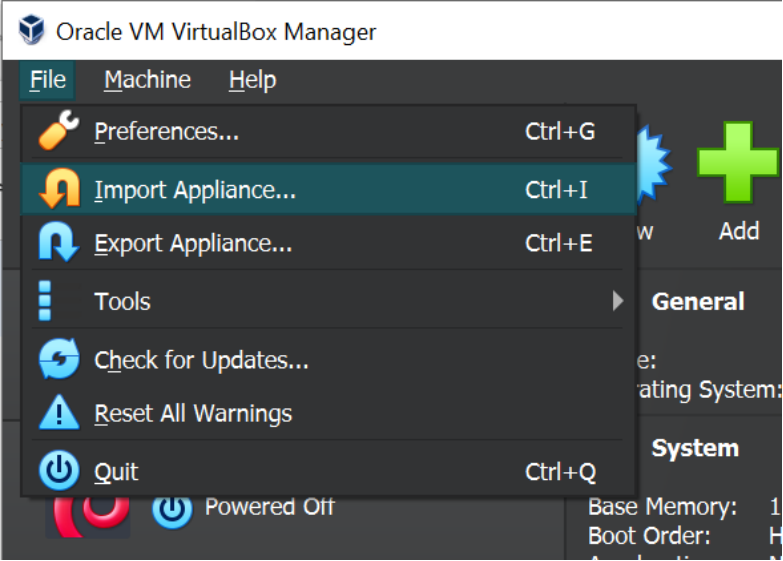
Task: Click the Check for Updates refresh icon
Action: point(59,359)
